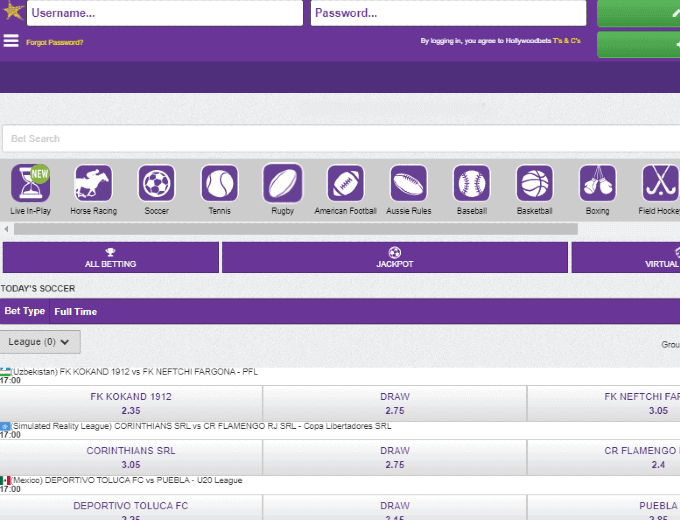Bet on FK KOKAND 1912 at 2.35
Viewport: 680px width, 520px height.
pos(131,403)
